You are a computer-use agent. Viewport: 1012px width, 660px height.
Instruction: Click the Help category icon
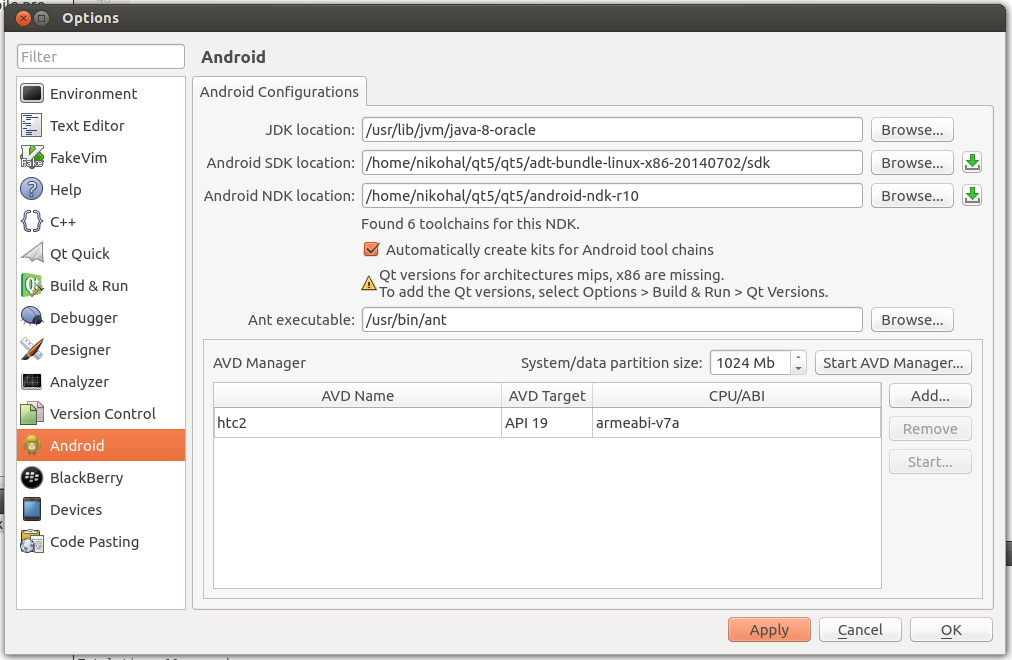coord(32,190)
